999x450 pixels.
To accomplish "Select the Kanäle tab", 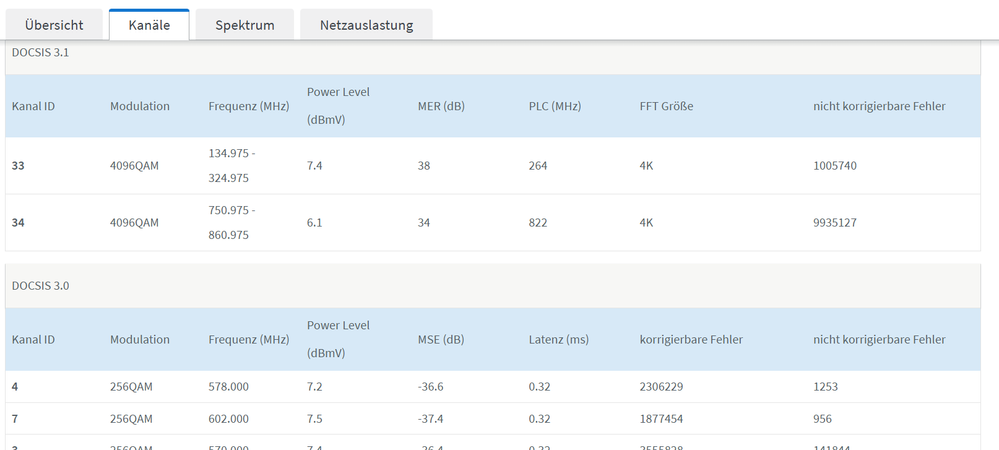I will 149,25.
